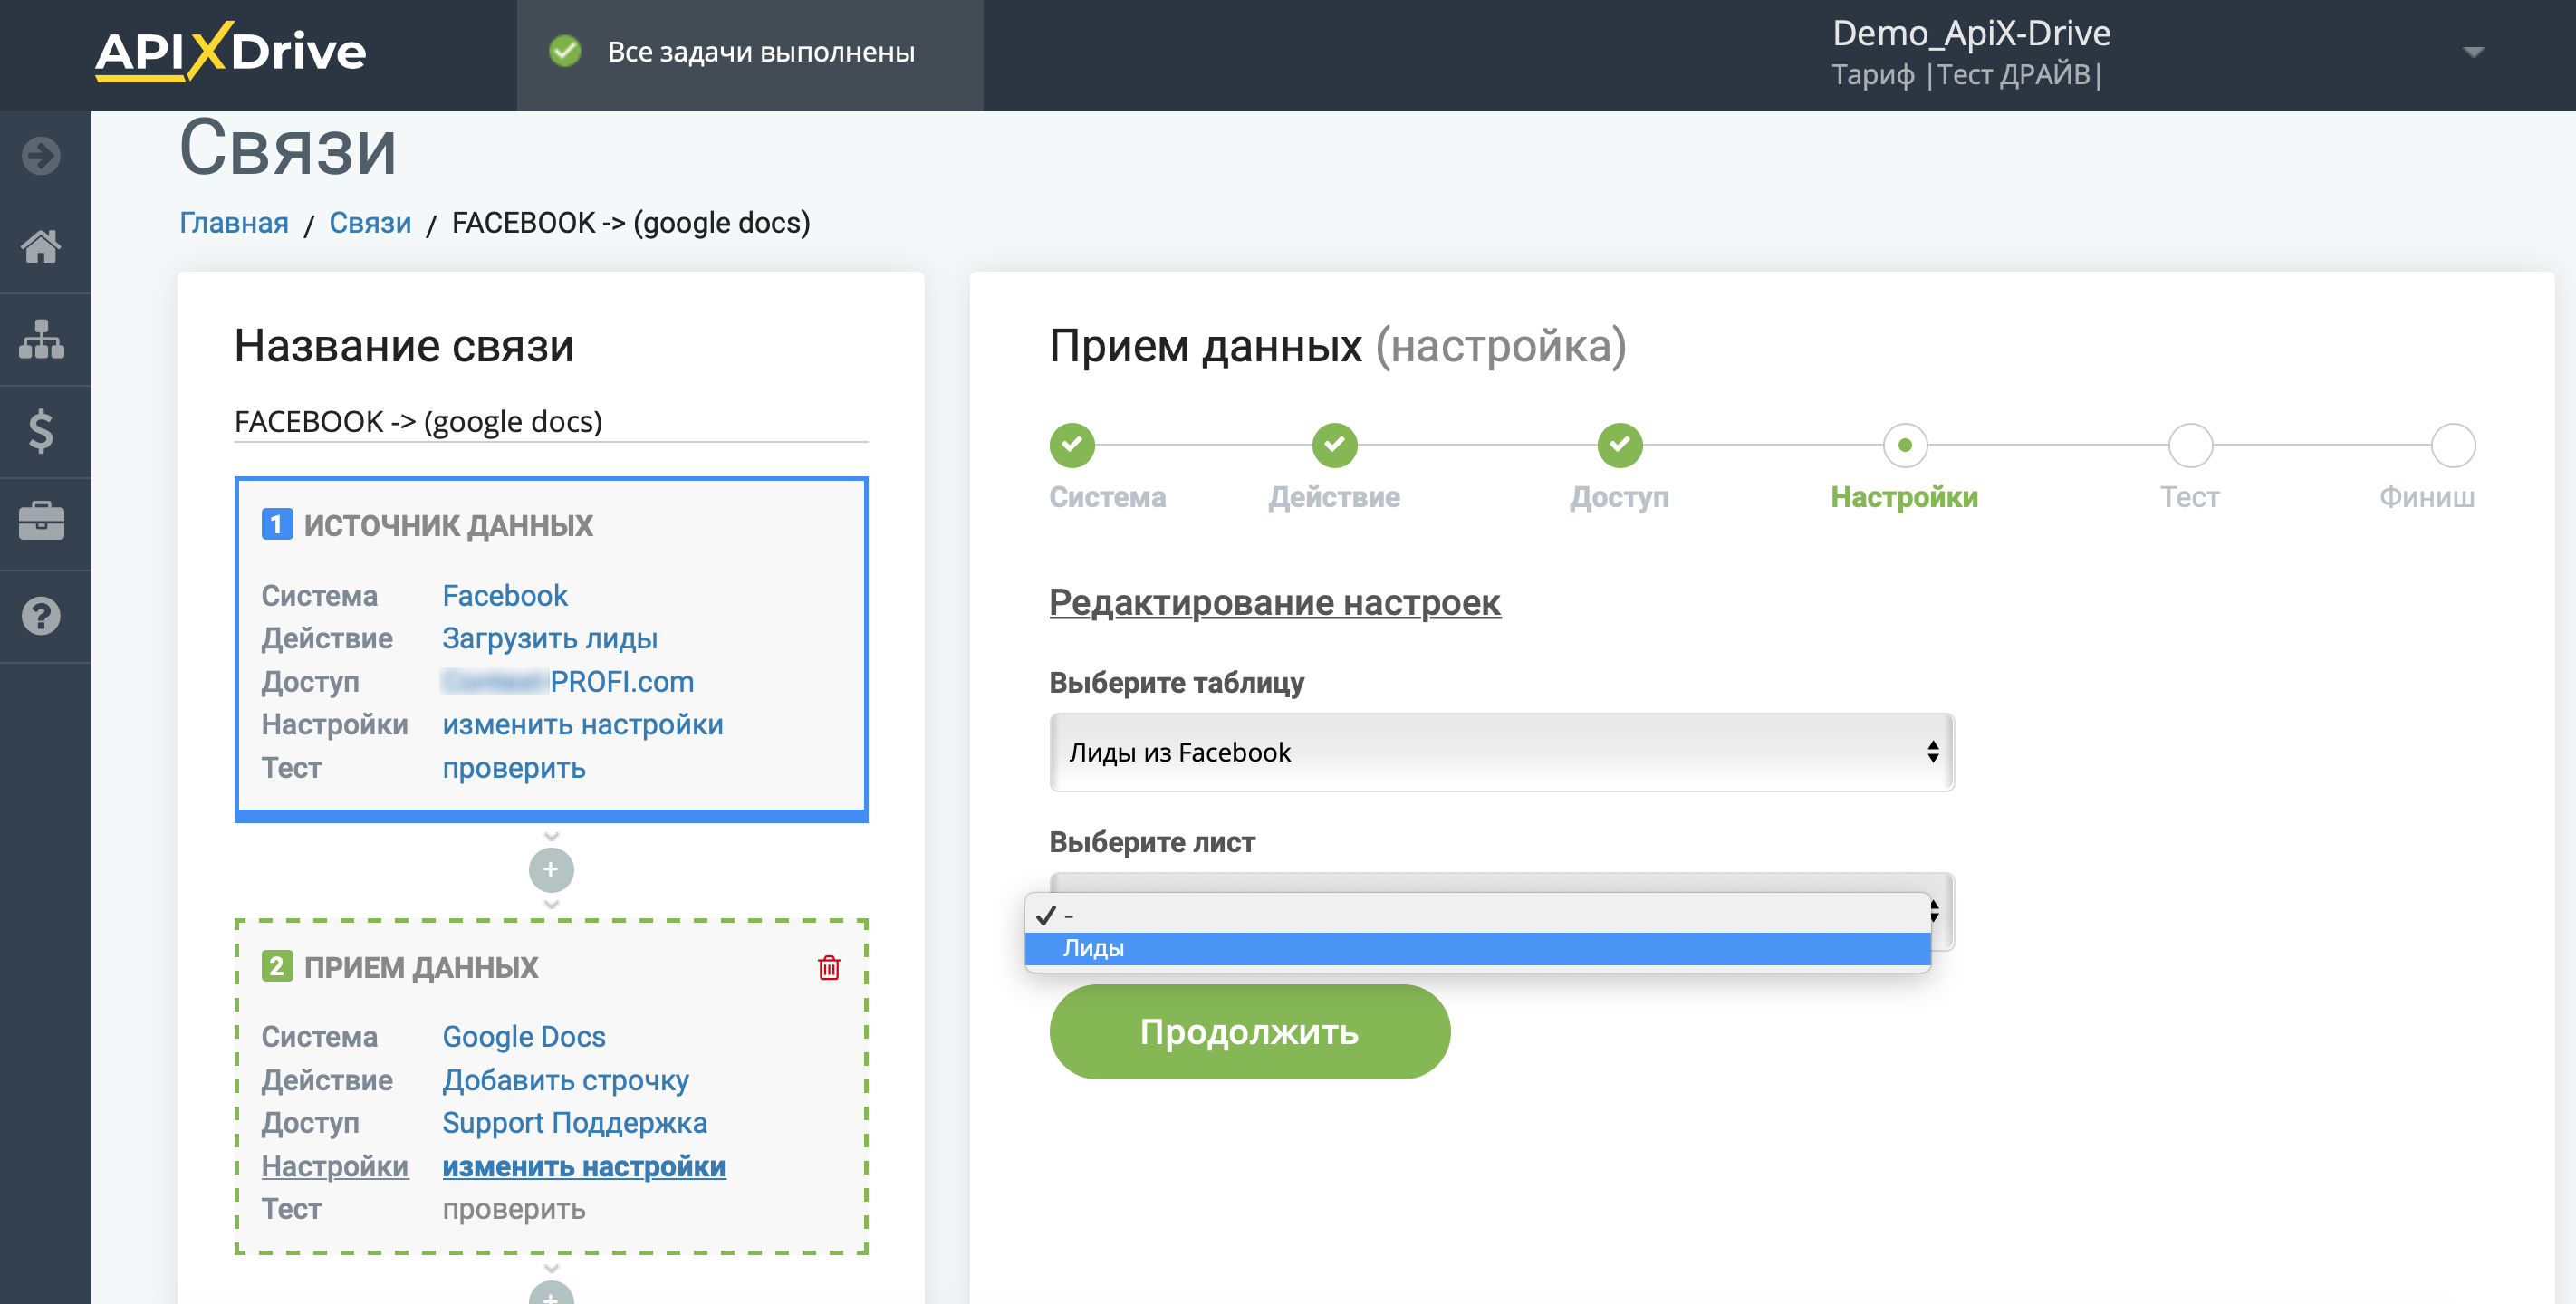Click the ApiX-Drive logo
The image size is (2576, 1304).
[x=231, y=51]
